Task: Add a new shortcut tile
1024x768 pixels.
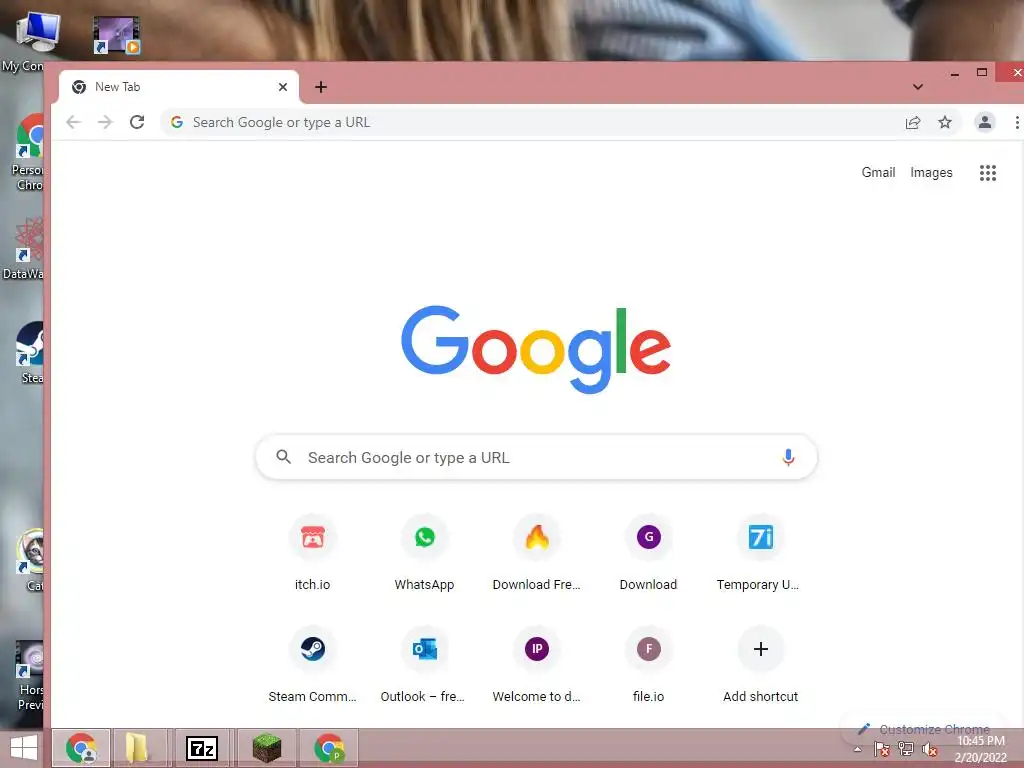Action: (x=760, y=665)
